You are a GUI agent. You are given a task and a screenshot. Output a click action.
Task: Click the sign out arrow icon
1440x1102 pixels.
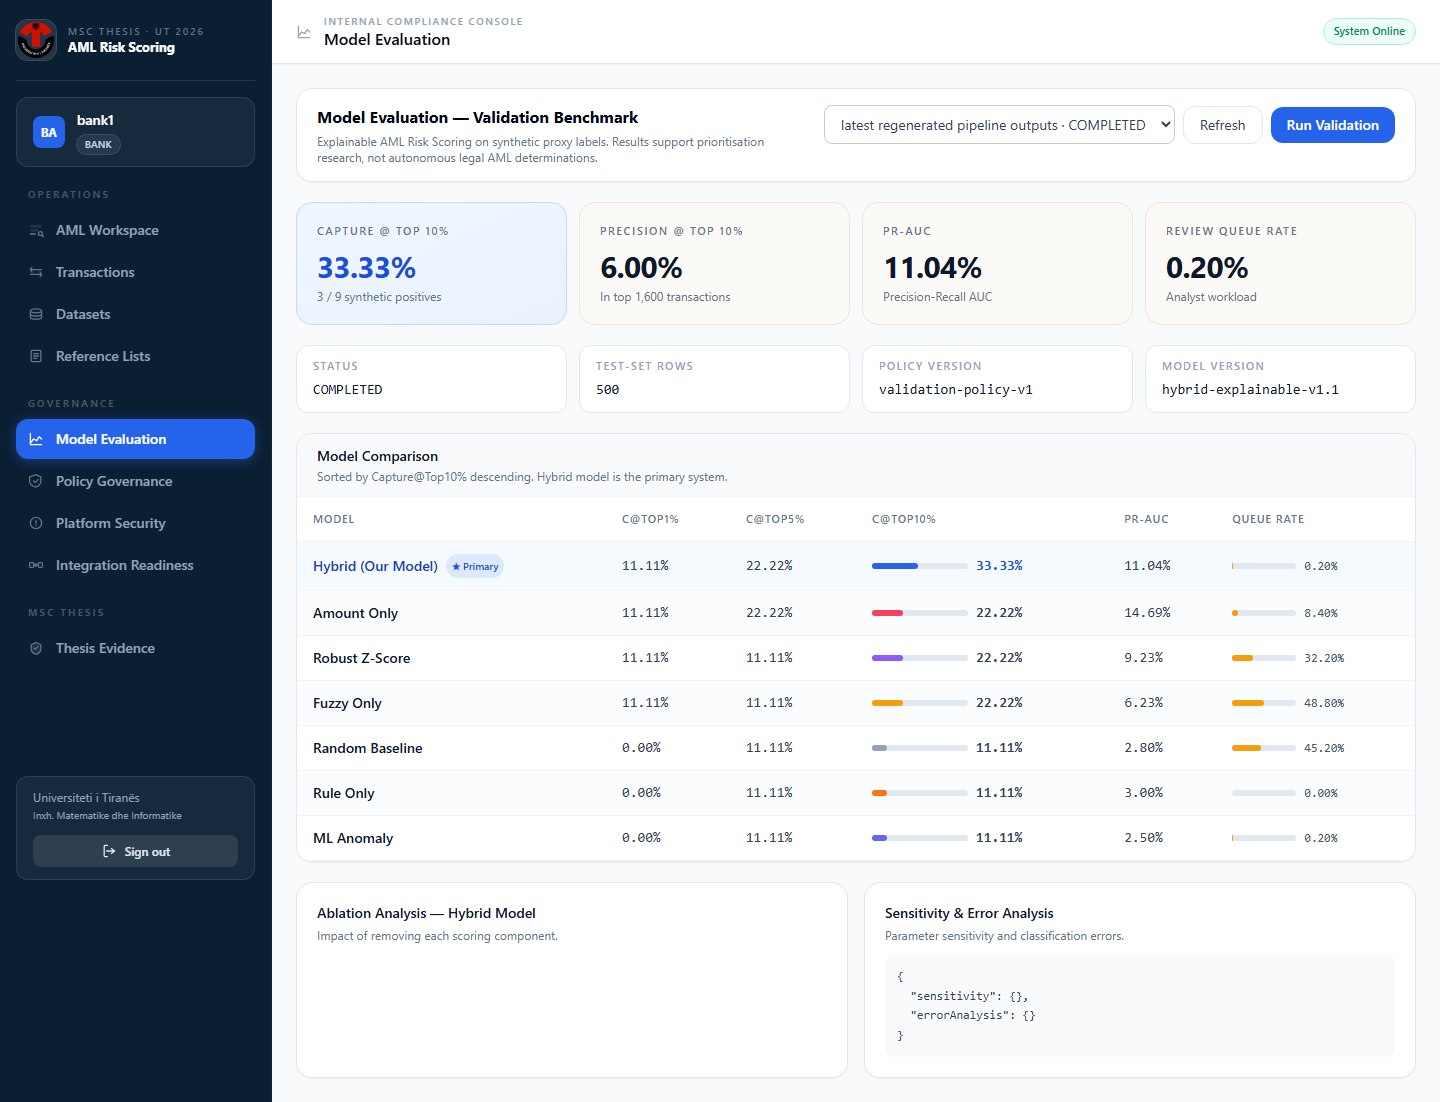pyautogui.click(x=109, y=851)
